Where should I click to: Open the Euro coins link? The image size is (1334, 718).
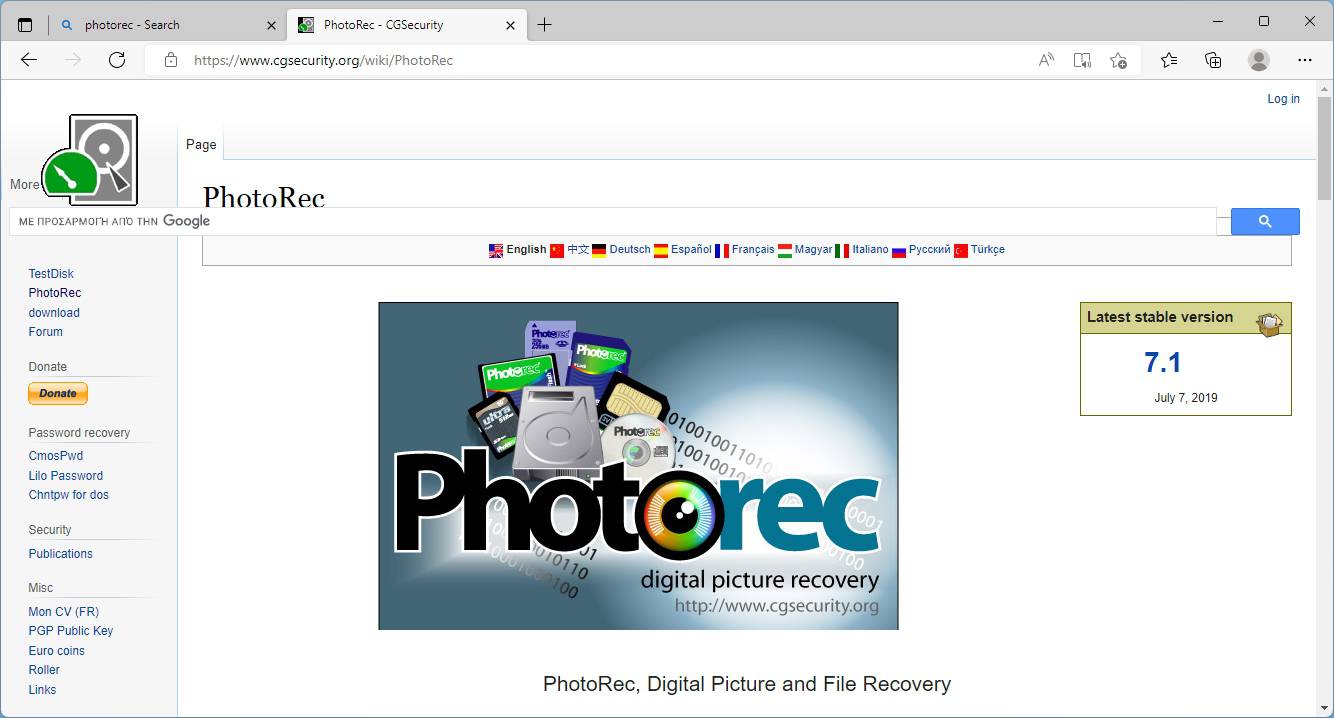[57, 651]
